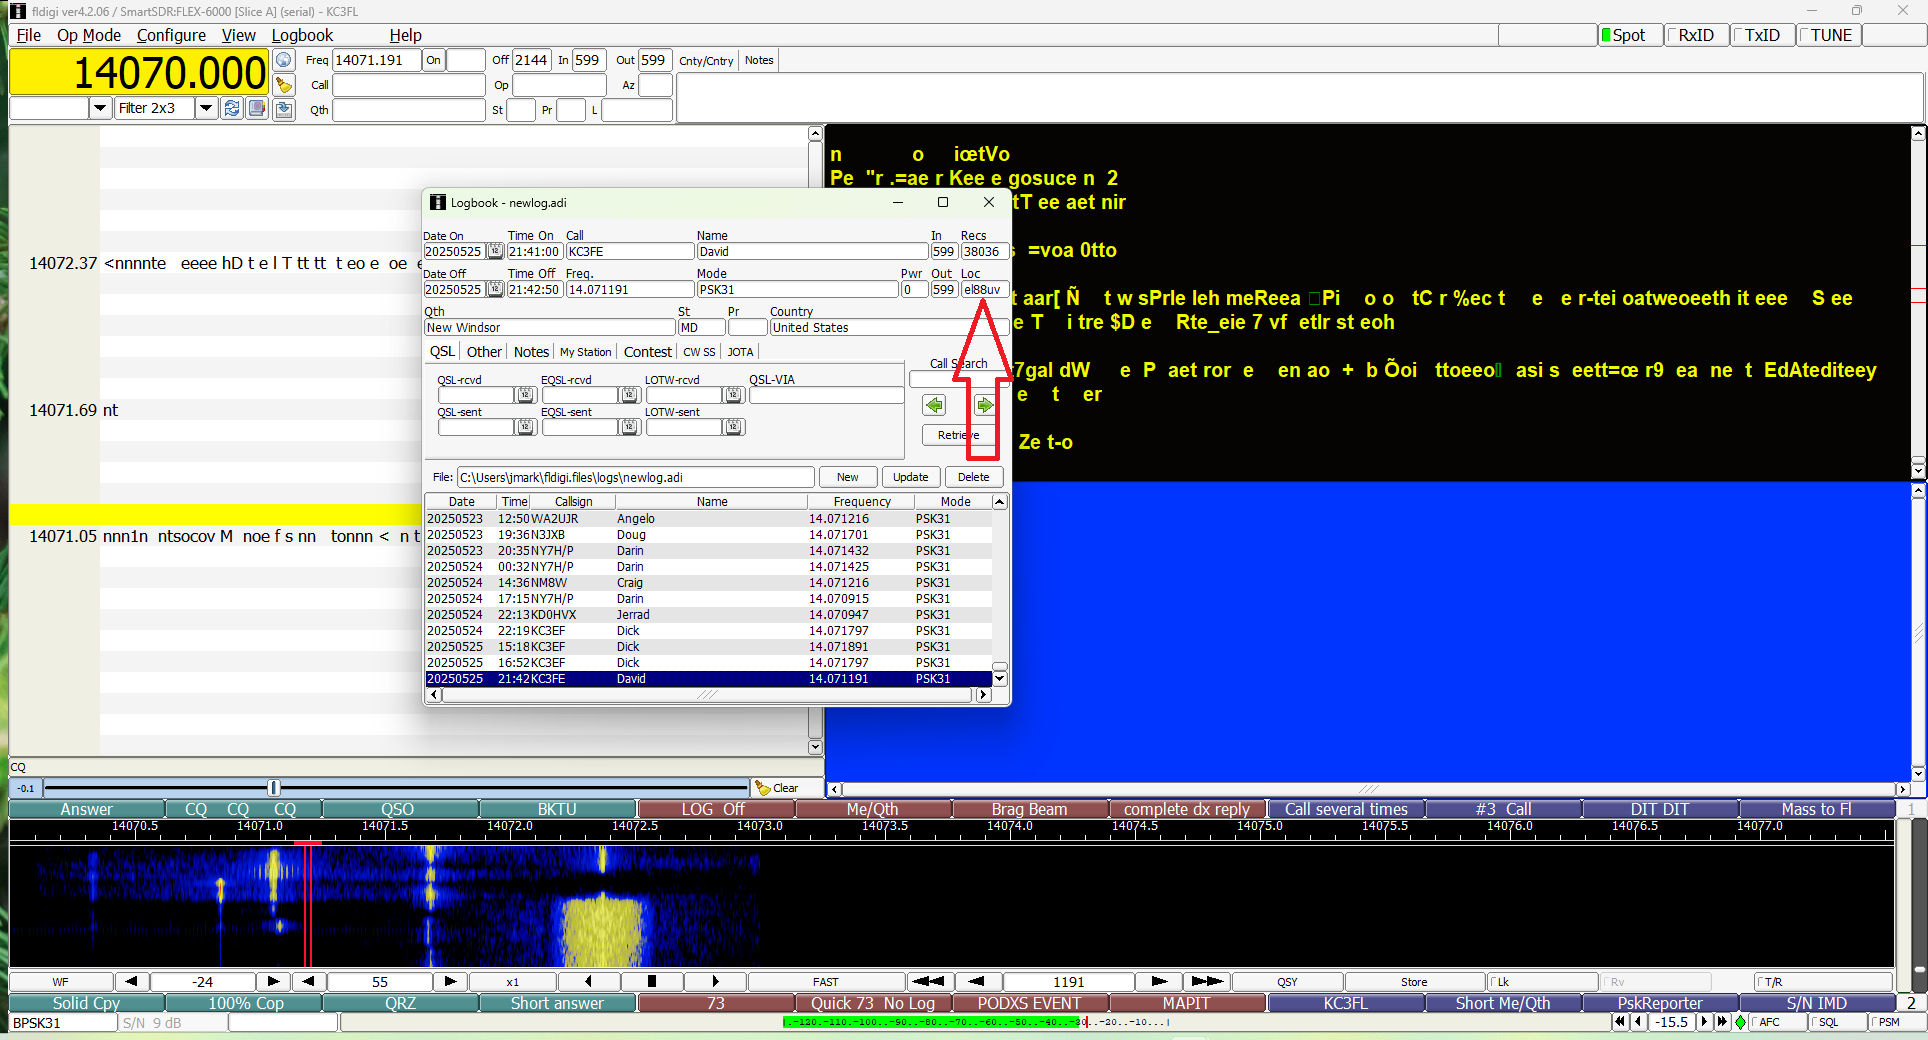Select the KD0HVX Jerrad log entry
This screenshot has height=1040, width=1928.
(709, 615)
